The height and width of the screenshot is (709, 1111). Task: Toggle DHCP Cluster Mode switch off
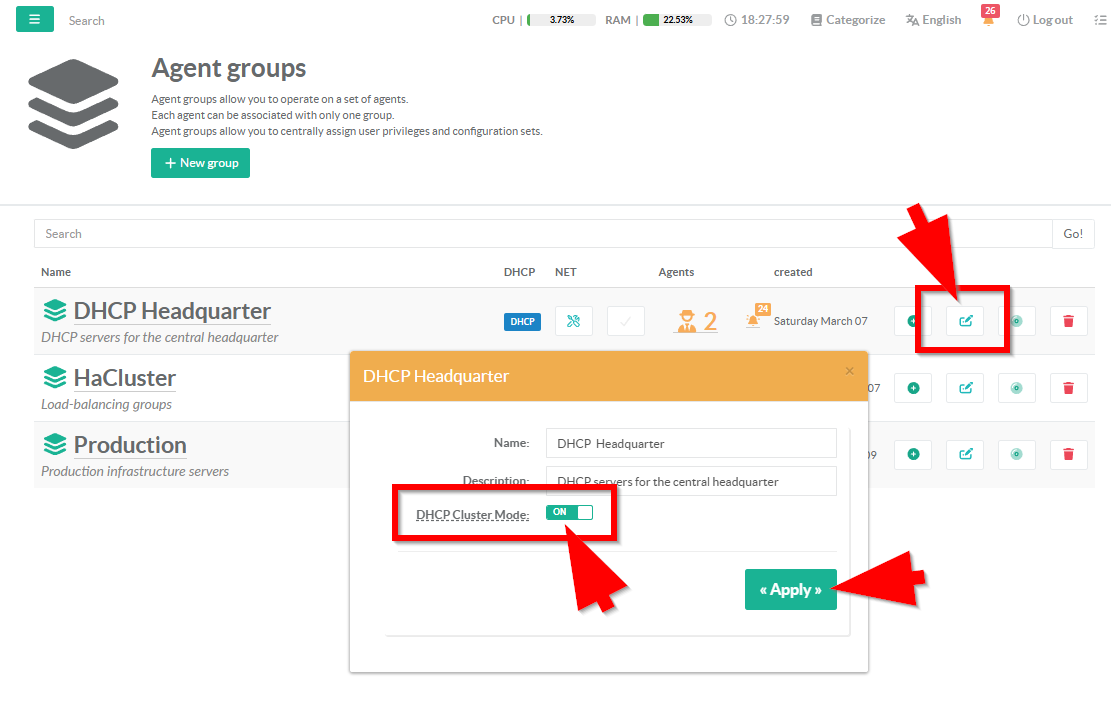tap(569, 512)
